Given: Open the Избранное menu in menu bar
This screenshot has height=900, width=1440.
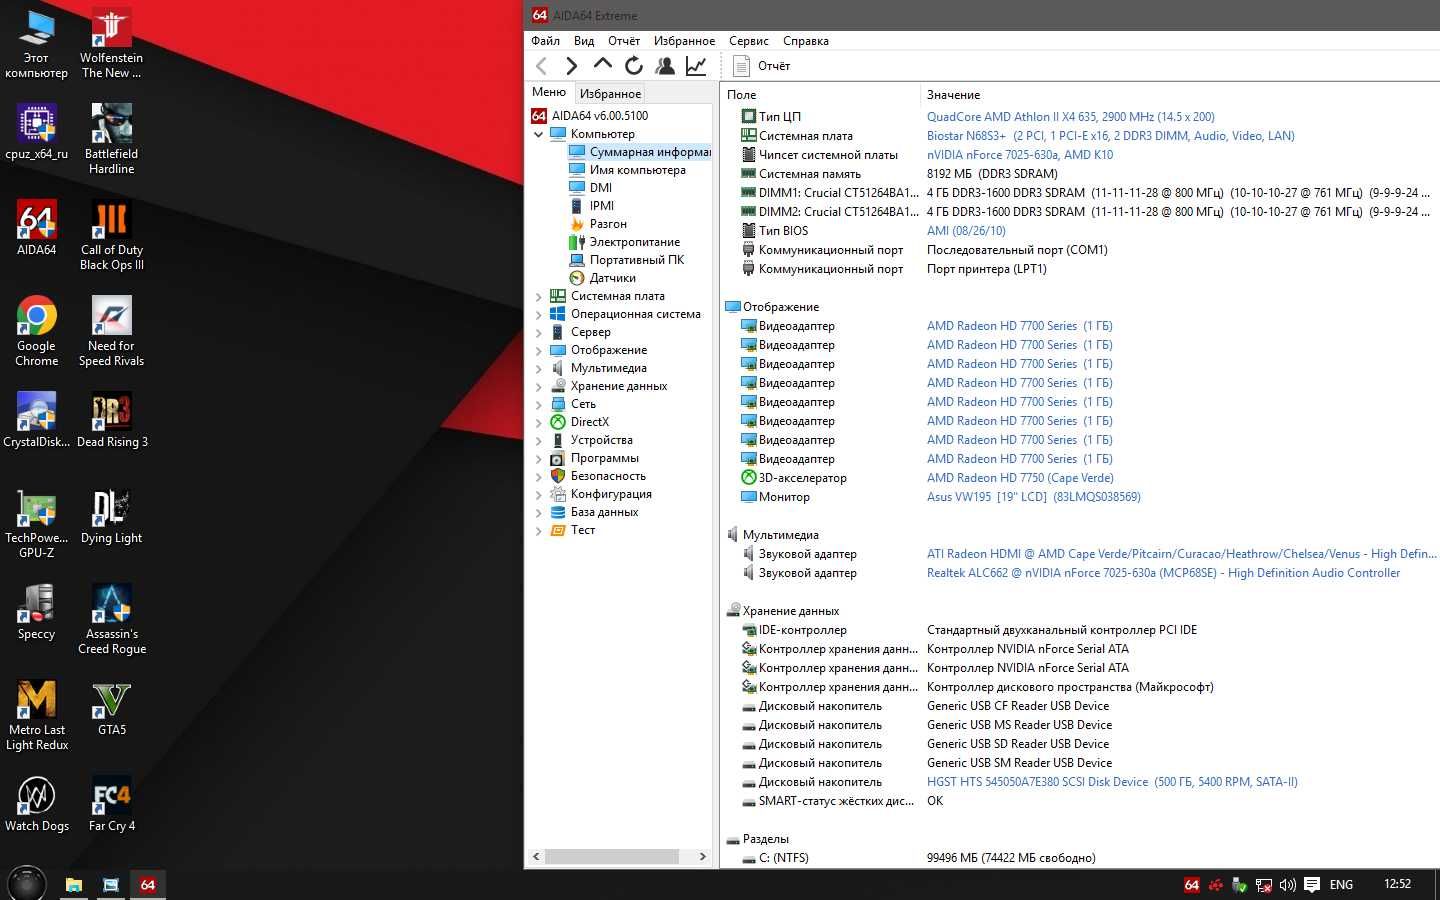Looking at the screenshot, I should 684,41.
